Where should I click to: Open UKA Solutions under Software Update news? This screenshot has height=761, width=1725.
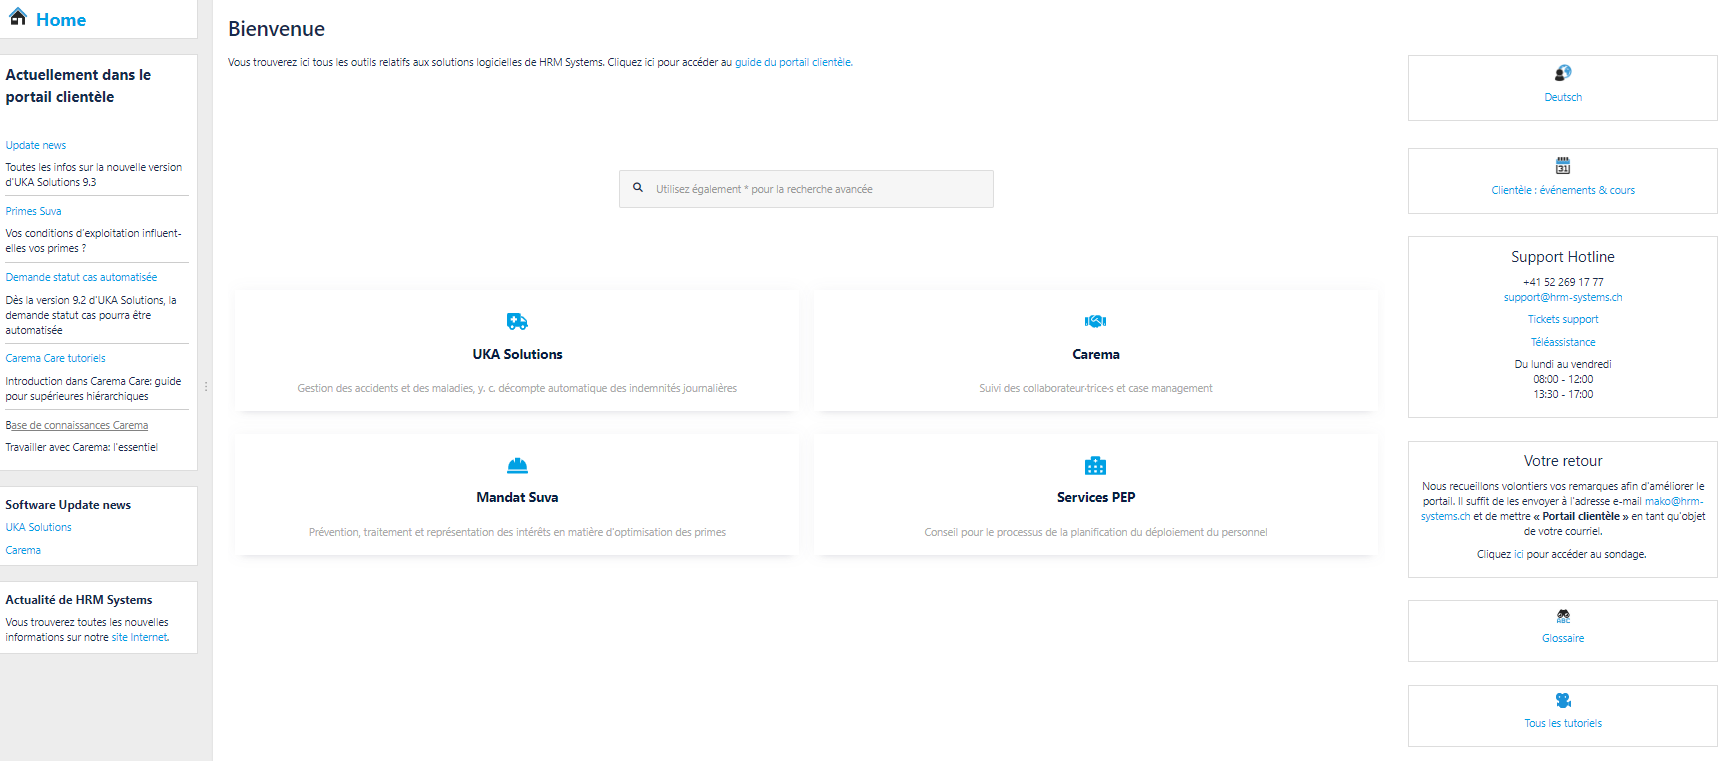[39, 527]
